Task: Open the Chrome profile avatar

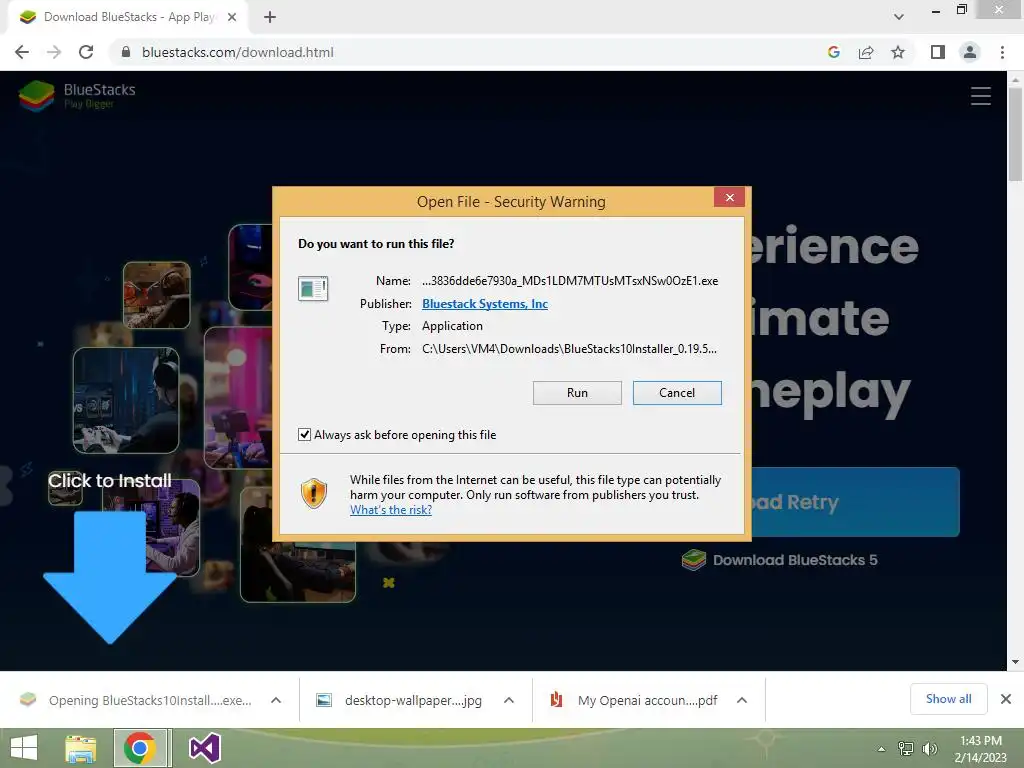Action: pos(970,52)
